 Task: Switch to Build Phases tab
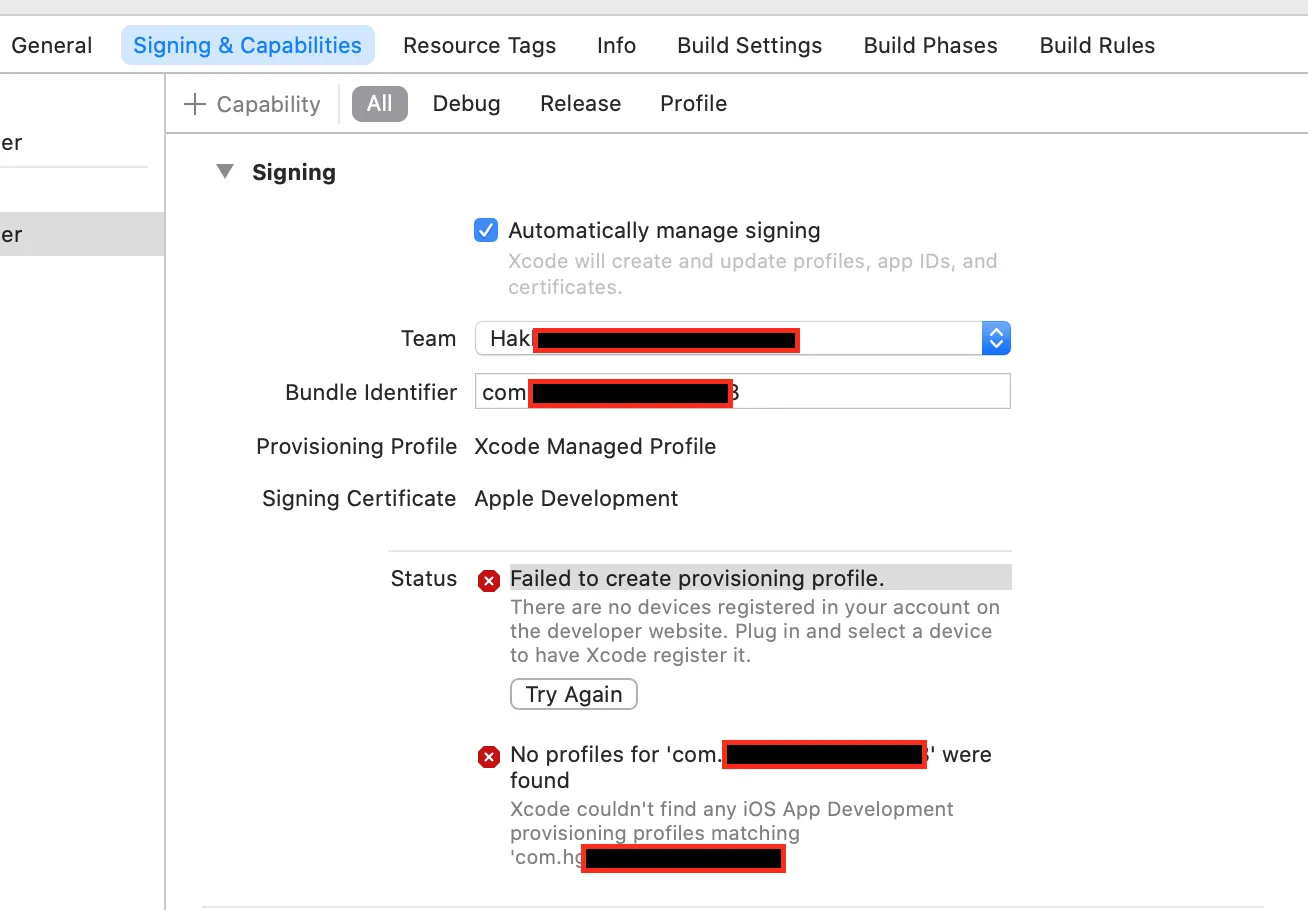(930, 46)
